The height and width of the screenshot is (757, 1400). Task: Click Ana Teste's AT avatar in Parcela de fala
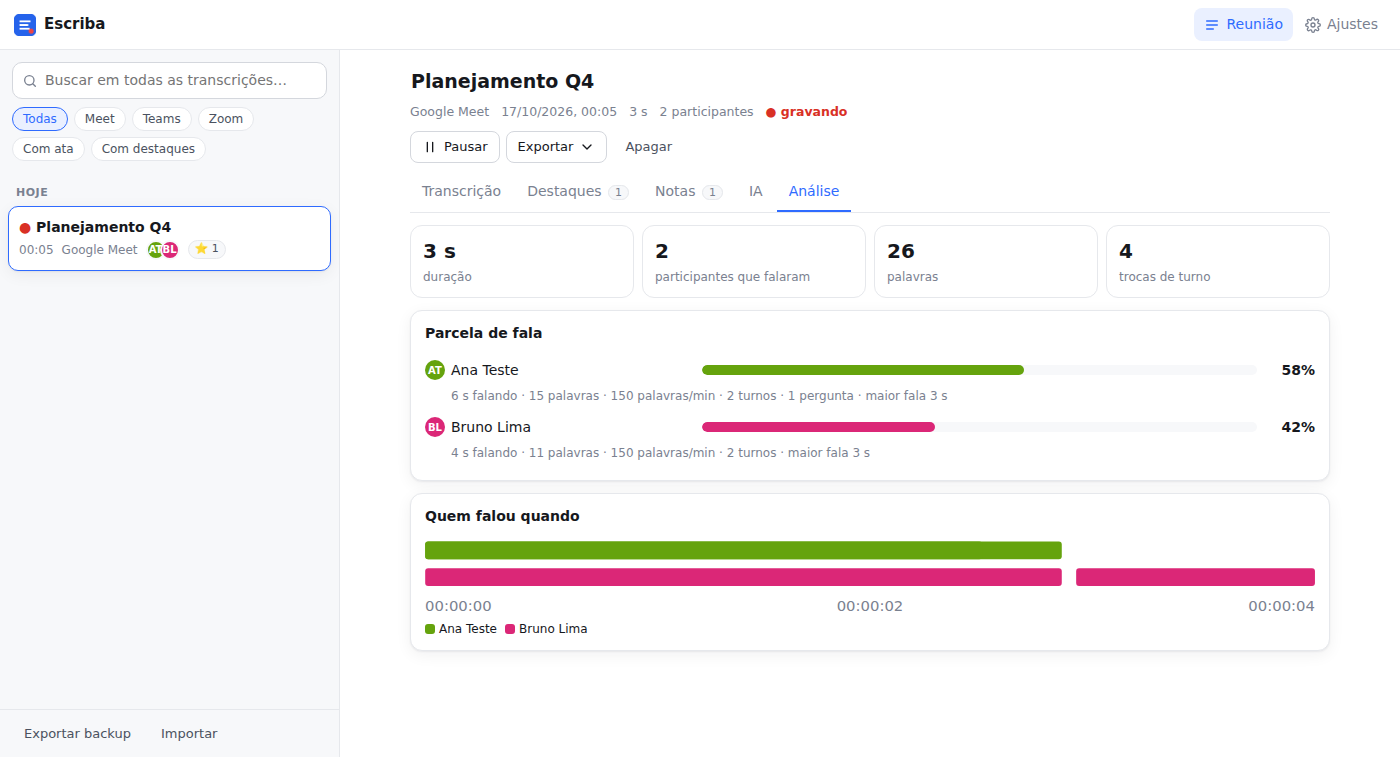[435, 370]
